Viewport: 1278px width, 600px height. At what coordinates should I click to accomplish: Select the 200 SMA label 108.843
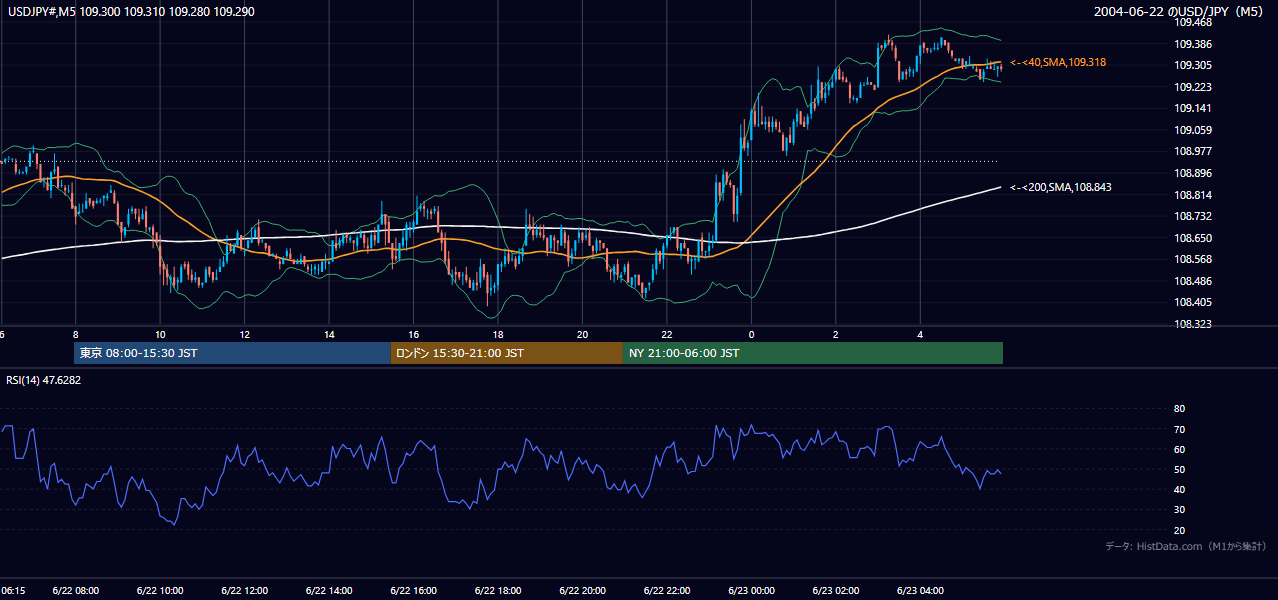pyautogui.click(x=1061, y=187)
